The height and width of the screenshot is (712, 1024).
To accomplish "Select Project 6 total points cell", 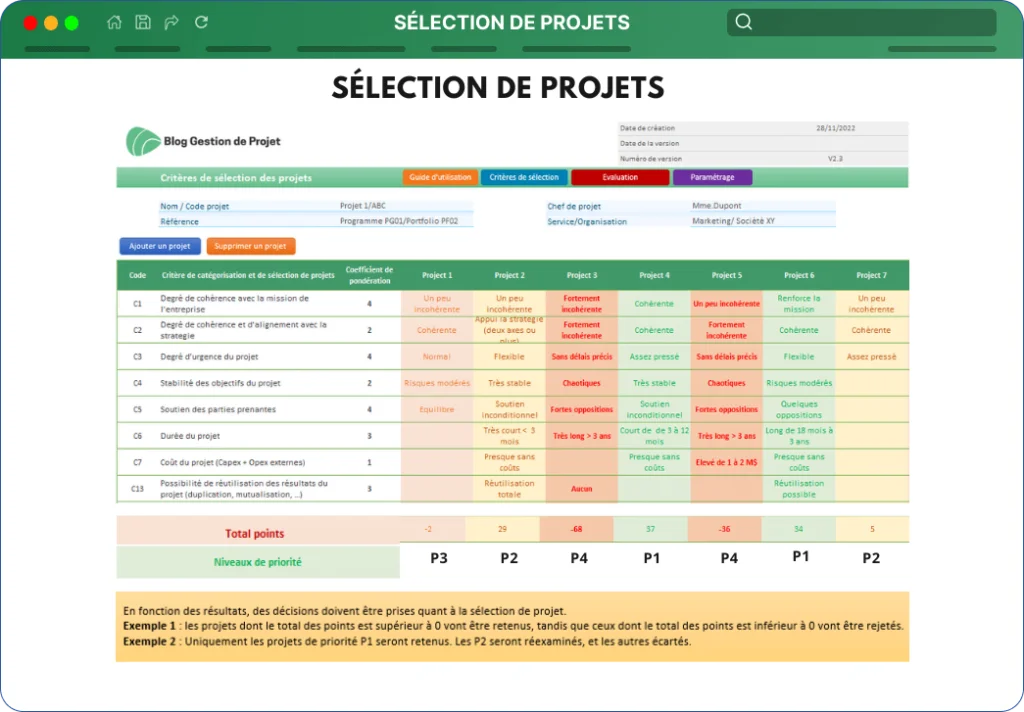I will 799,529.
